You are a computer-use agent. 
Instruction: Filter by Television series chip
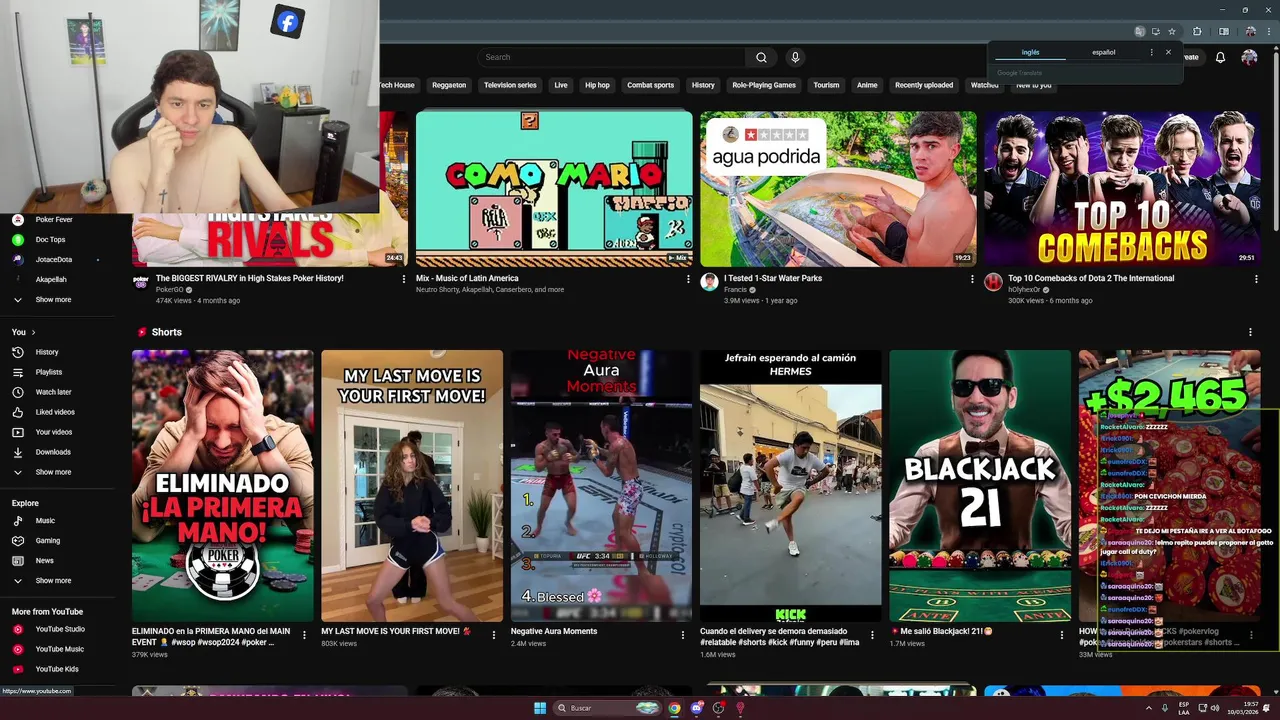[x=510, y=85]
